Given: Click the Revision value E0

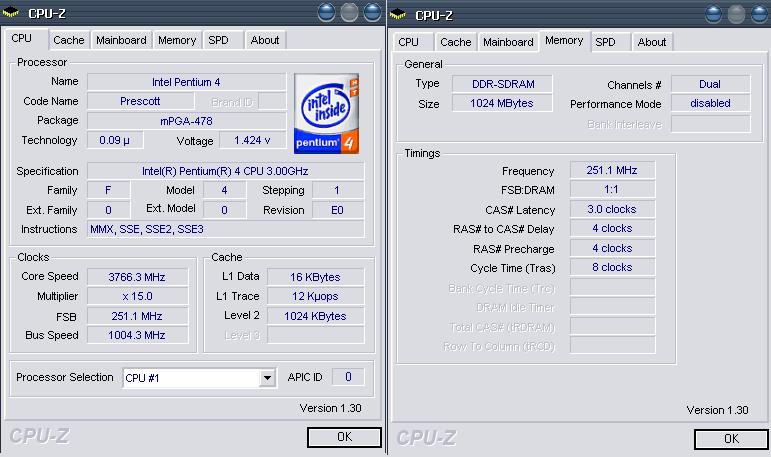Looking at the screenshot, I should [x=338, y=211].
